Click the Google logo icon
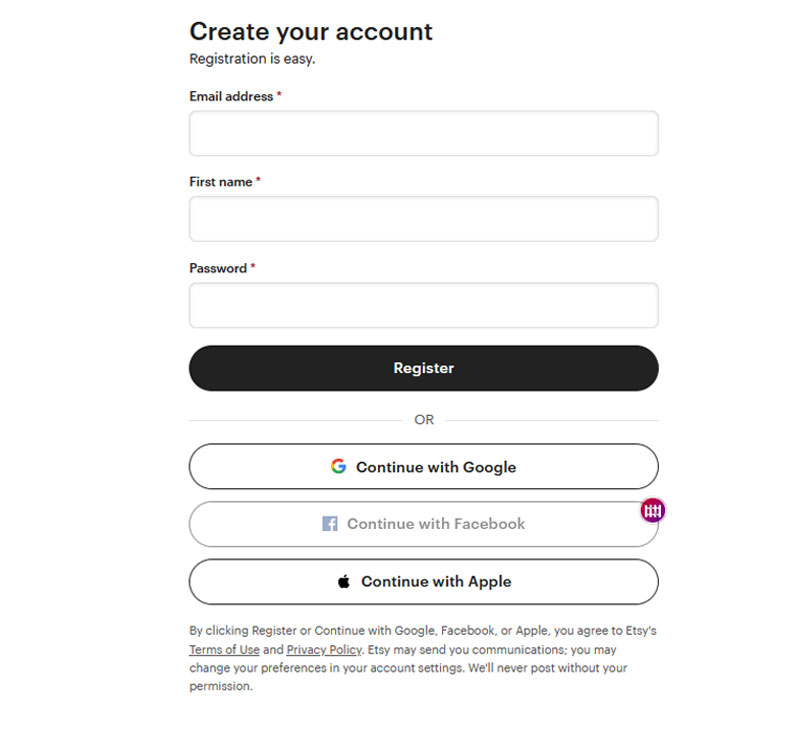The width and height of the screenshot is (800, 729). (338, 466)
